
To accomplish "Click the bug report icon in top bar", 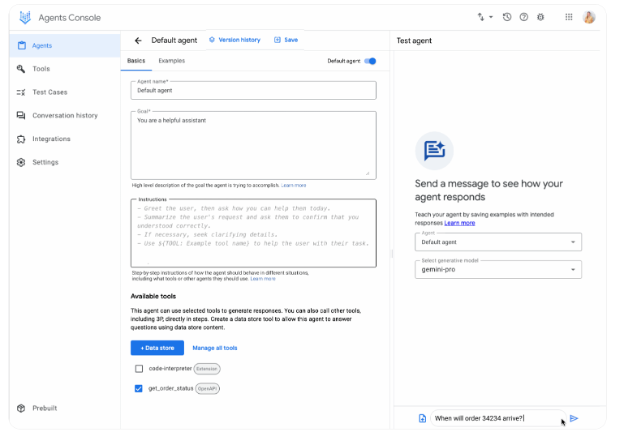I will pyautogui.click(x=540, y=17).
